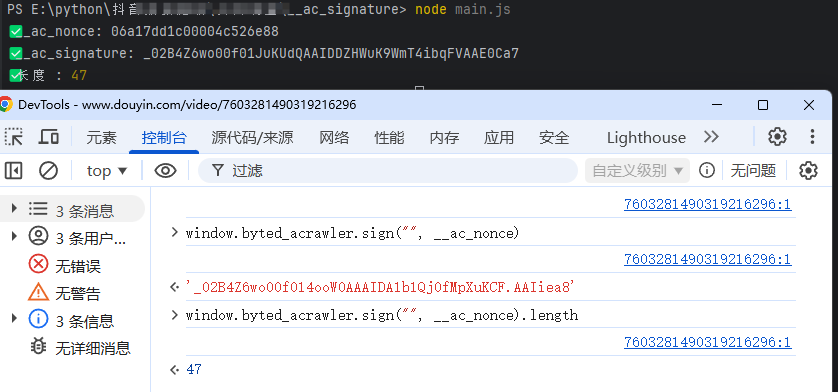
Task: Click the Chrome icon in DevTools title bar
Action: 6,104
